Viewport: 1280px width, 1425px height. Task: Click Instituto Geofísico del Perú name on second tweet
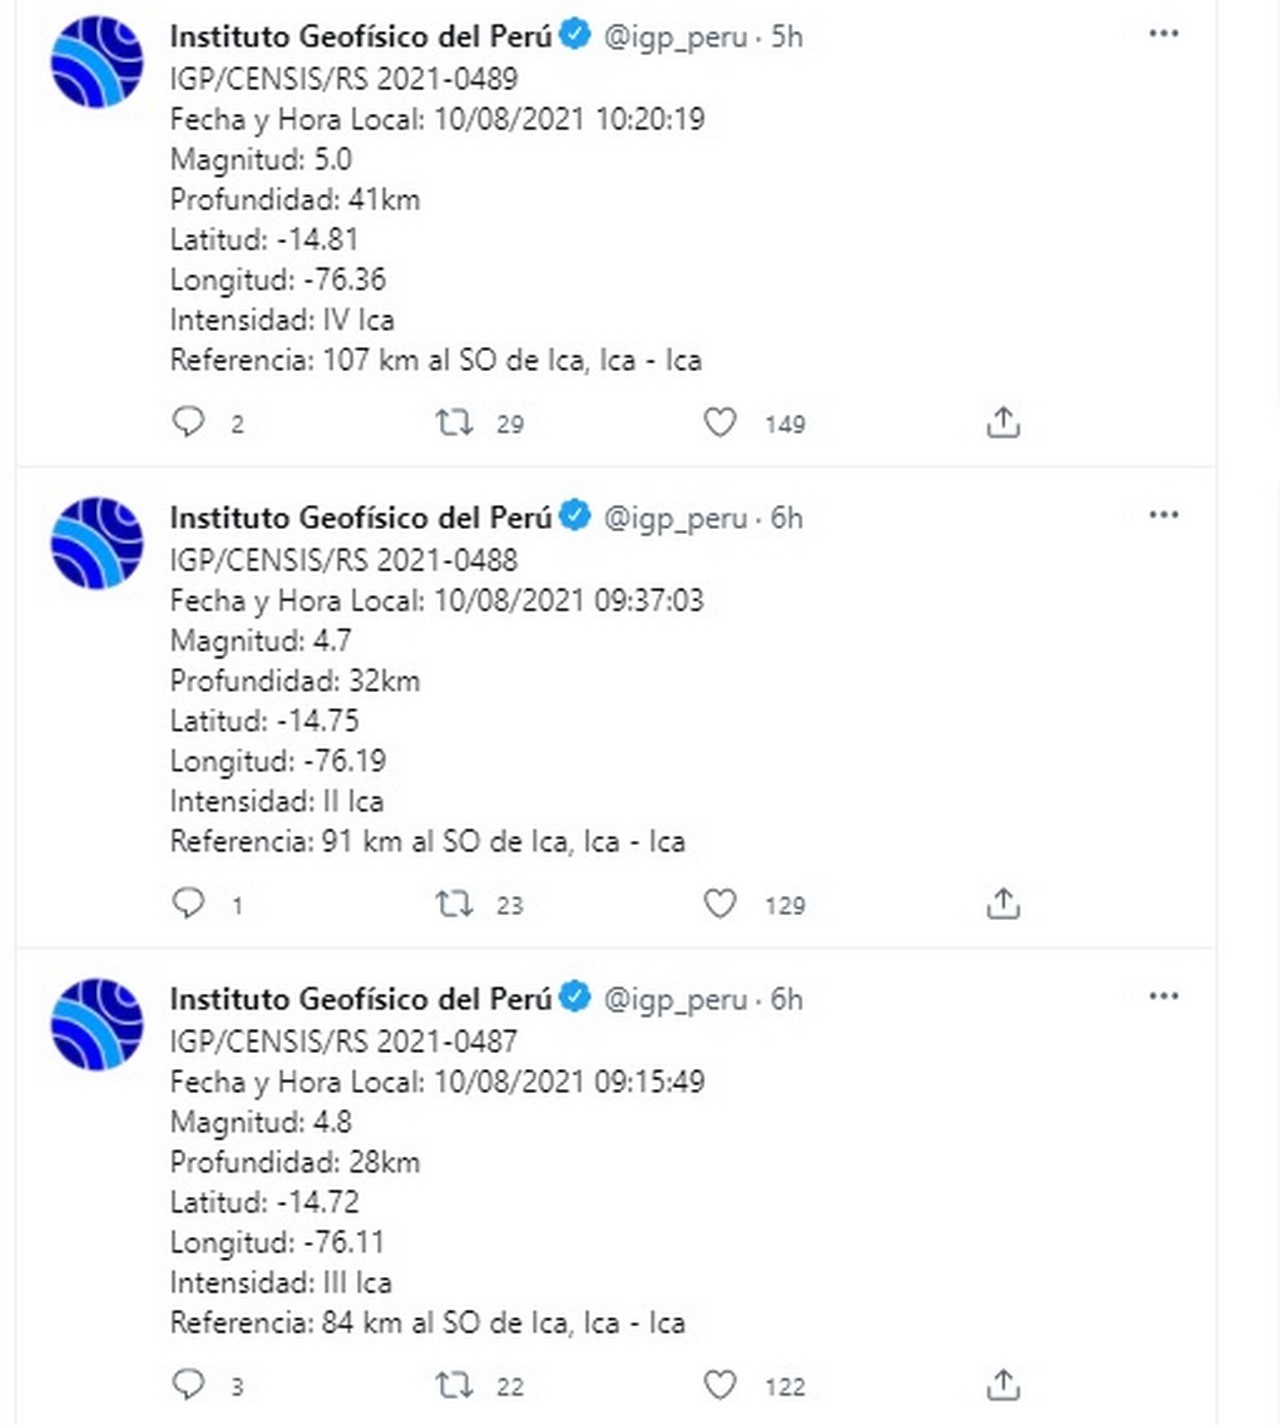tap(360, 518)
